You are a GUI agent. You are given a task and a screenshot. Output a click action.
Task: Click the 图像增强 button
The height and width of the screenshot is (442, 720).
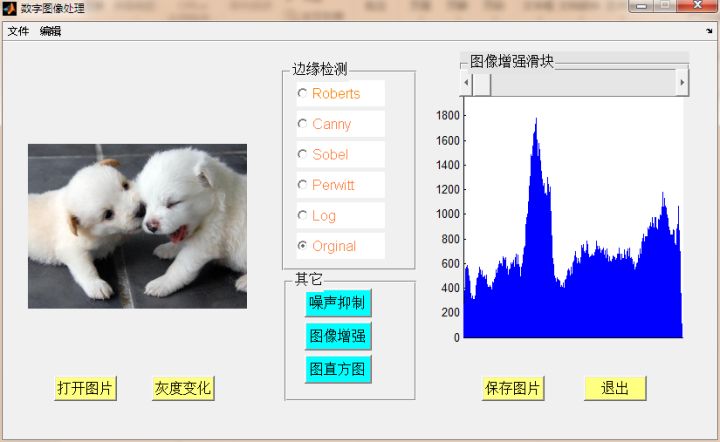338,336
